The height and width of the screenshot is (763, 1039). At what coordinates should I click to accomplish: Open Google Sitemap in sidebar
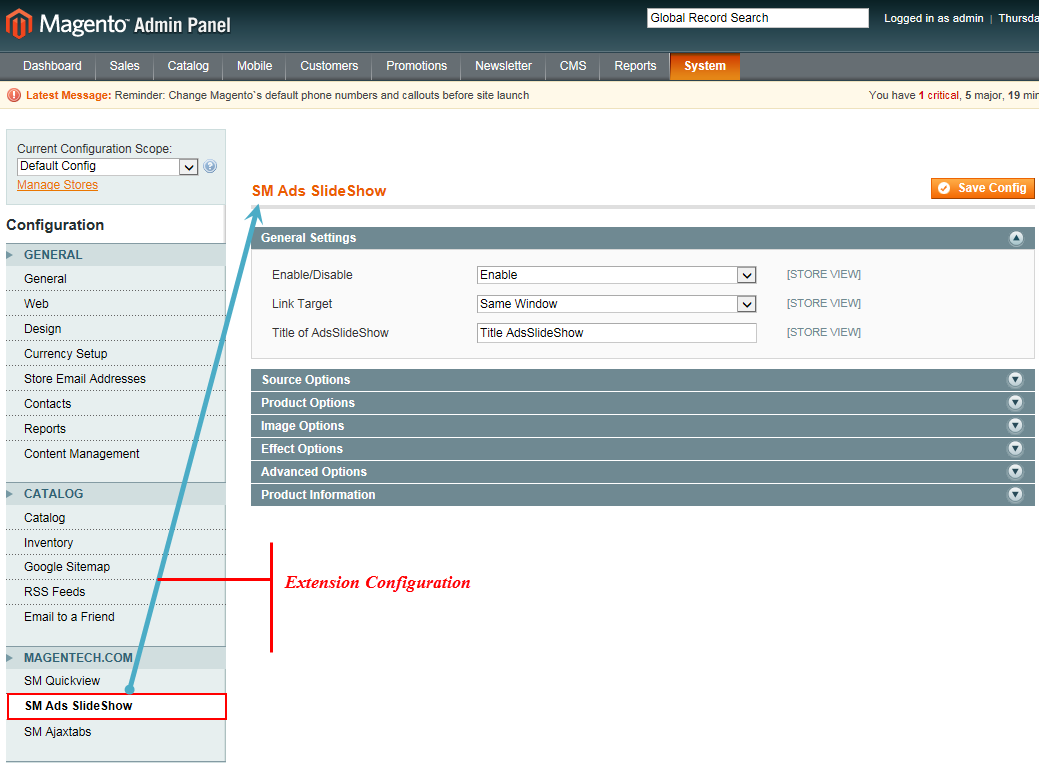pyautogui.click(x=115, y=567)
